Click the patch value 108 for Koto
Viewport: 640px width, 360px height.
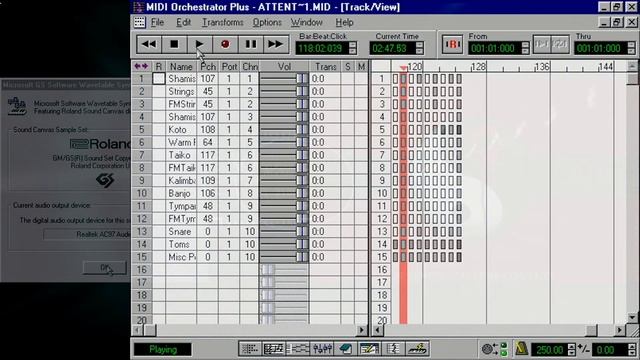(208, 130)
